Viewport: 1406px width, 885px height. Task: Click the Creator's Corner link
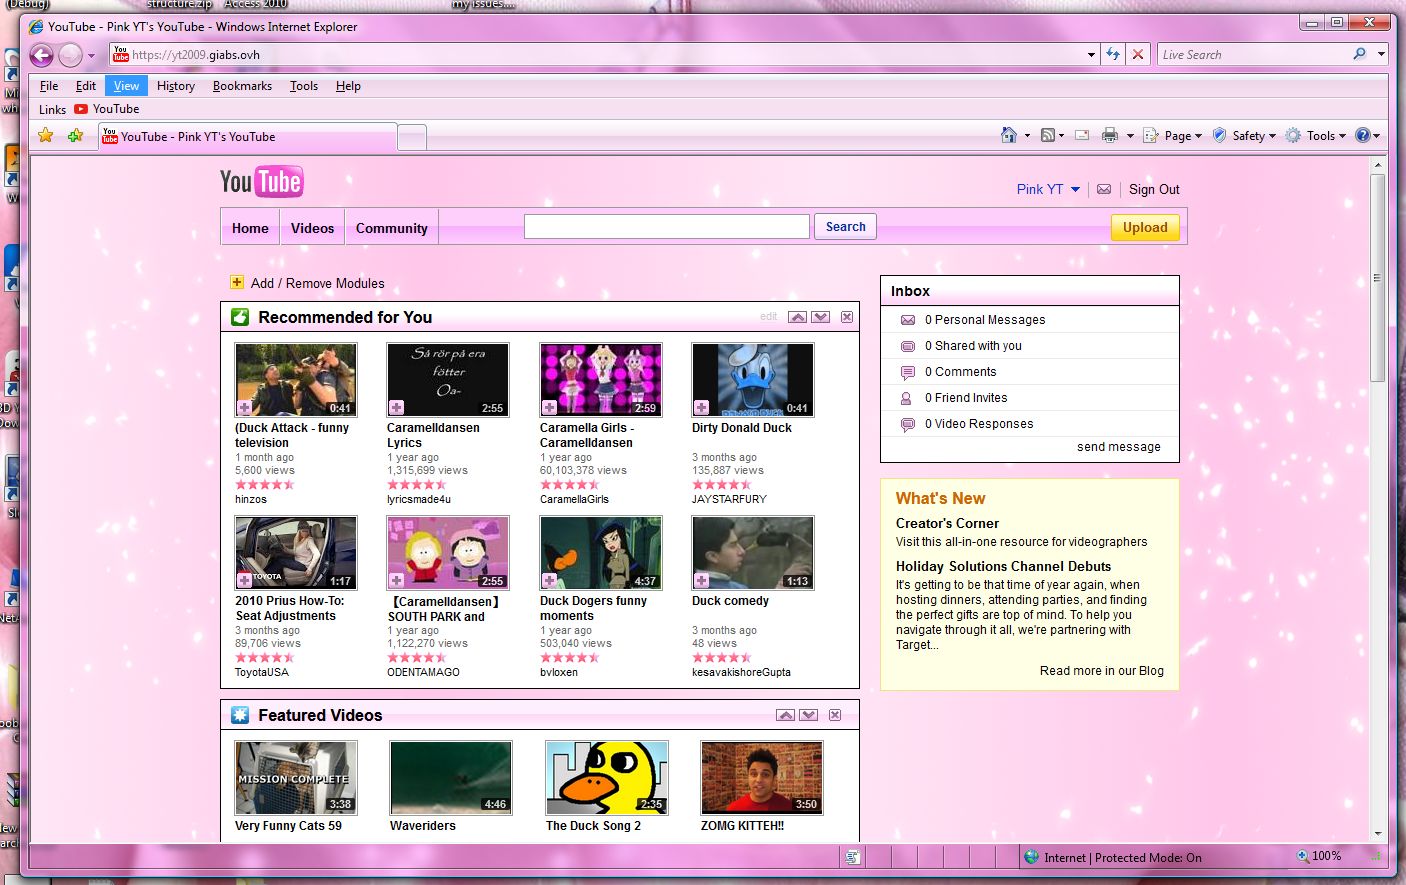point(947,523)
